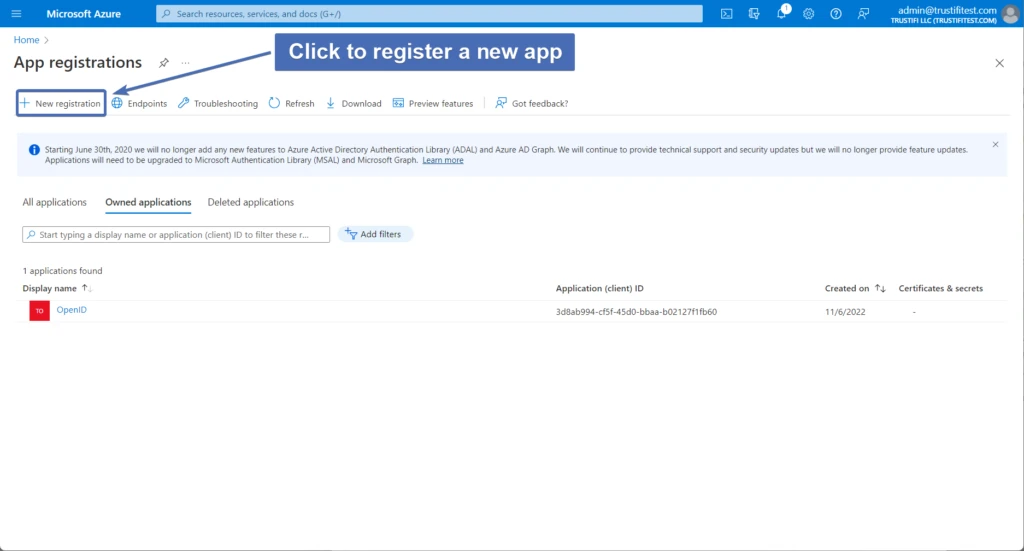Open portal settings gear
This screenshot has width=1024, height=551.
(x=808, y=14)
